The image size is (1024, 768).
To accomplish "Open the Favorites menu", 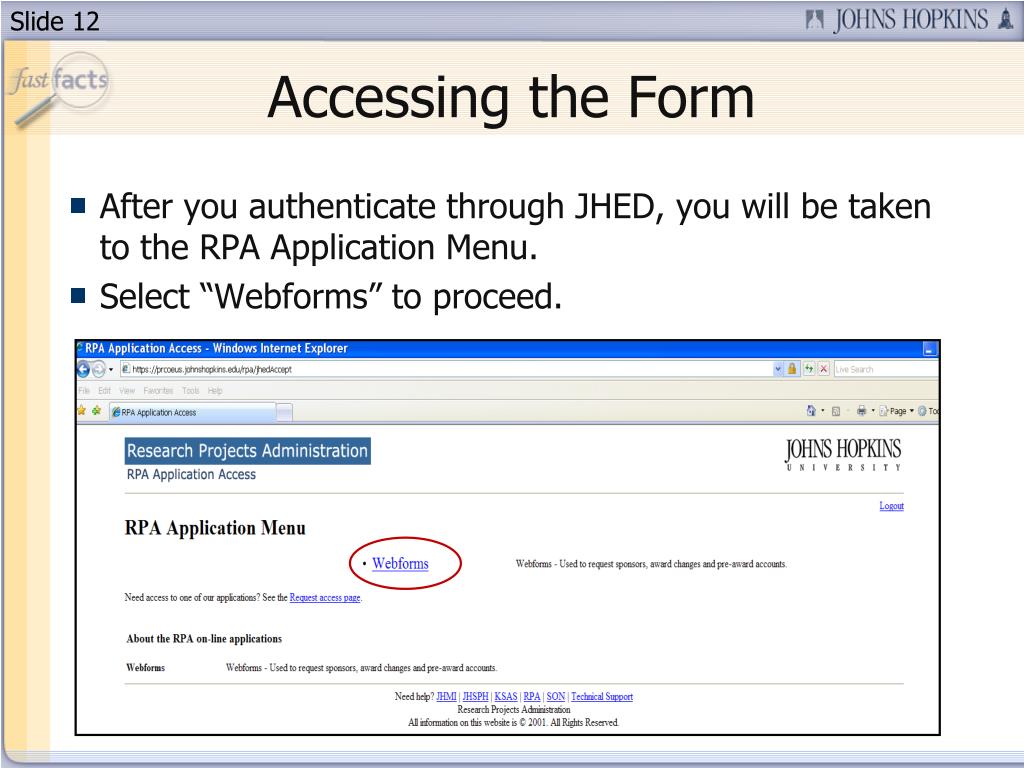I will tap(158, 391).
